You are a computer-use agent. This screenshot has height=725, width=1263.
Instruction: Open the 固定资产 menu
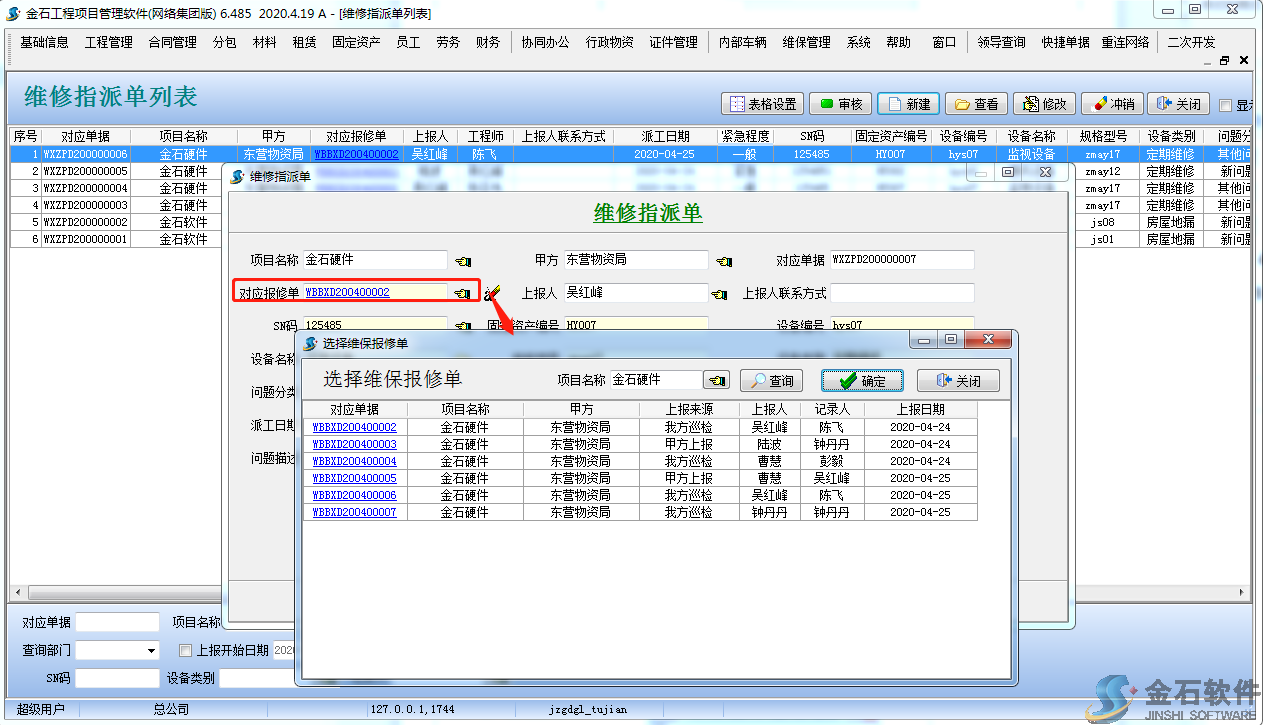point(357,42)
